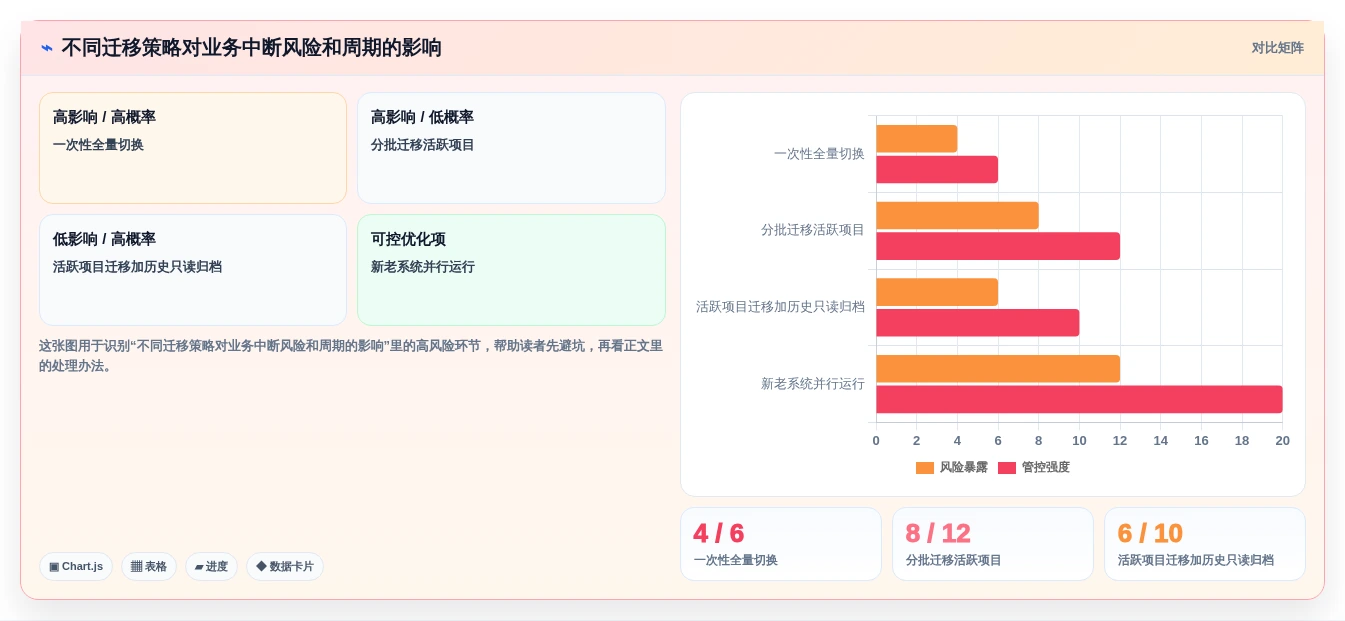The width and height of the screenshot is (1345, 621).
Task: Open the 4 / 6 data card
Action: (781, 544)
